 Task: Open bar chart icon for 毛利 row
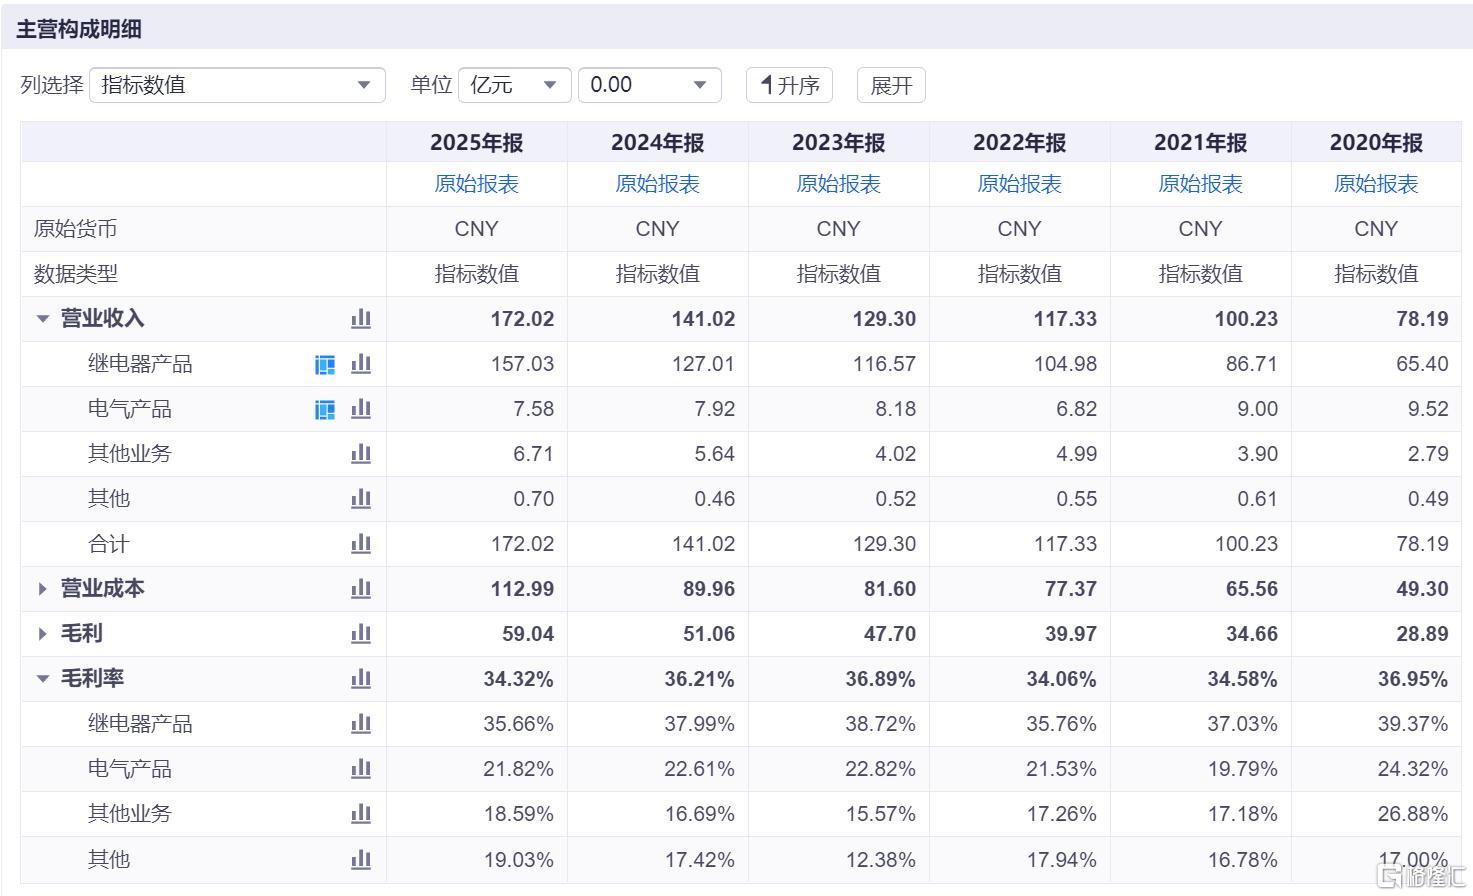pyautogui.click(x=361, y=634)
